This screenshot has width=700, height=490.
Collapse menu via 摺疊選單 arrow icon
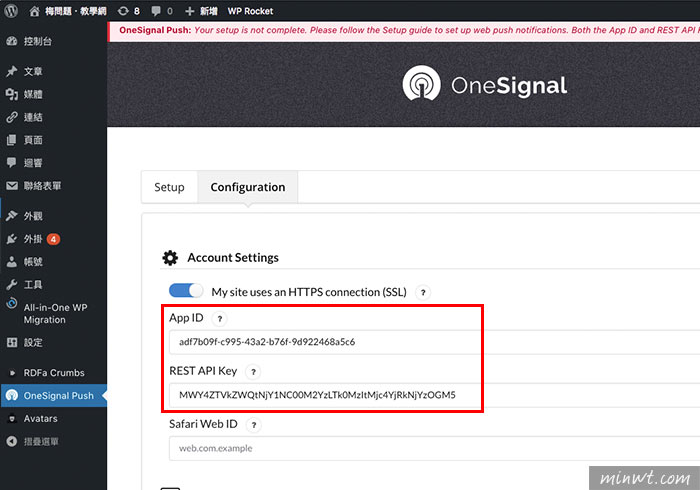(12, 441)
